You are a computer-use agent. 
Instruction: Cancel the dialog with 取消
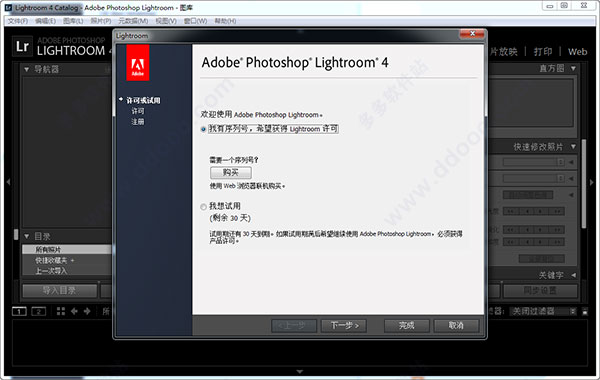click(x=456, y=326)
